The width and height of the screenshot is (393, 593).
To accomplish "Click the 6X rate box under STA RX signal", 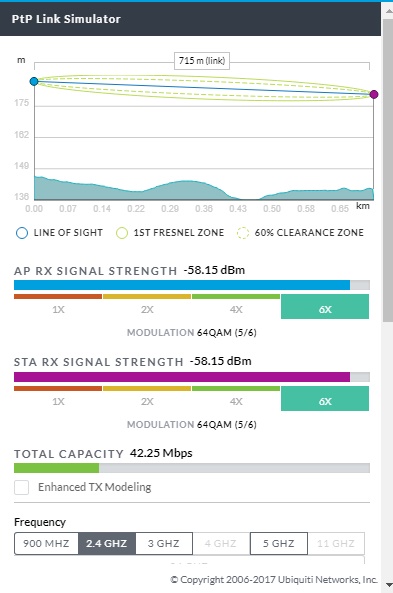I will (325, 399).
